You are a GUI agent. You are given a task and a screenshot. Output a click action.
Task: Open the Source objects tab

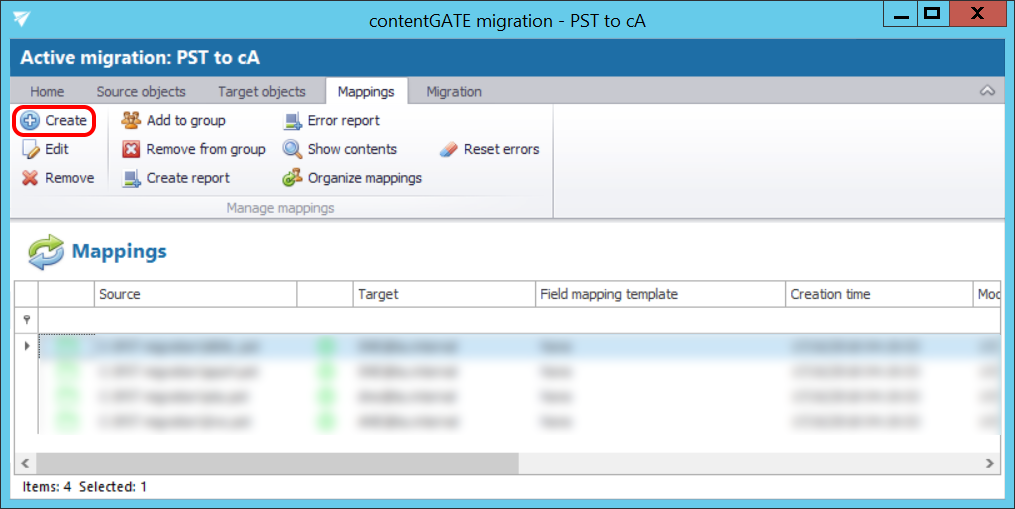[141, 92]
